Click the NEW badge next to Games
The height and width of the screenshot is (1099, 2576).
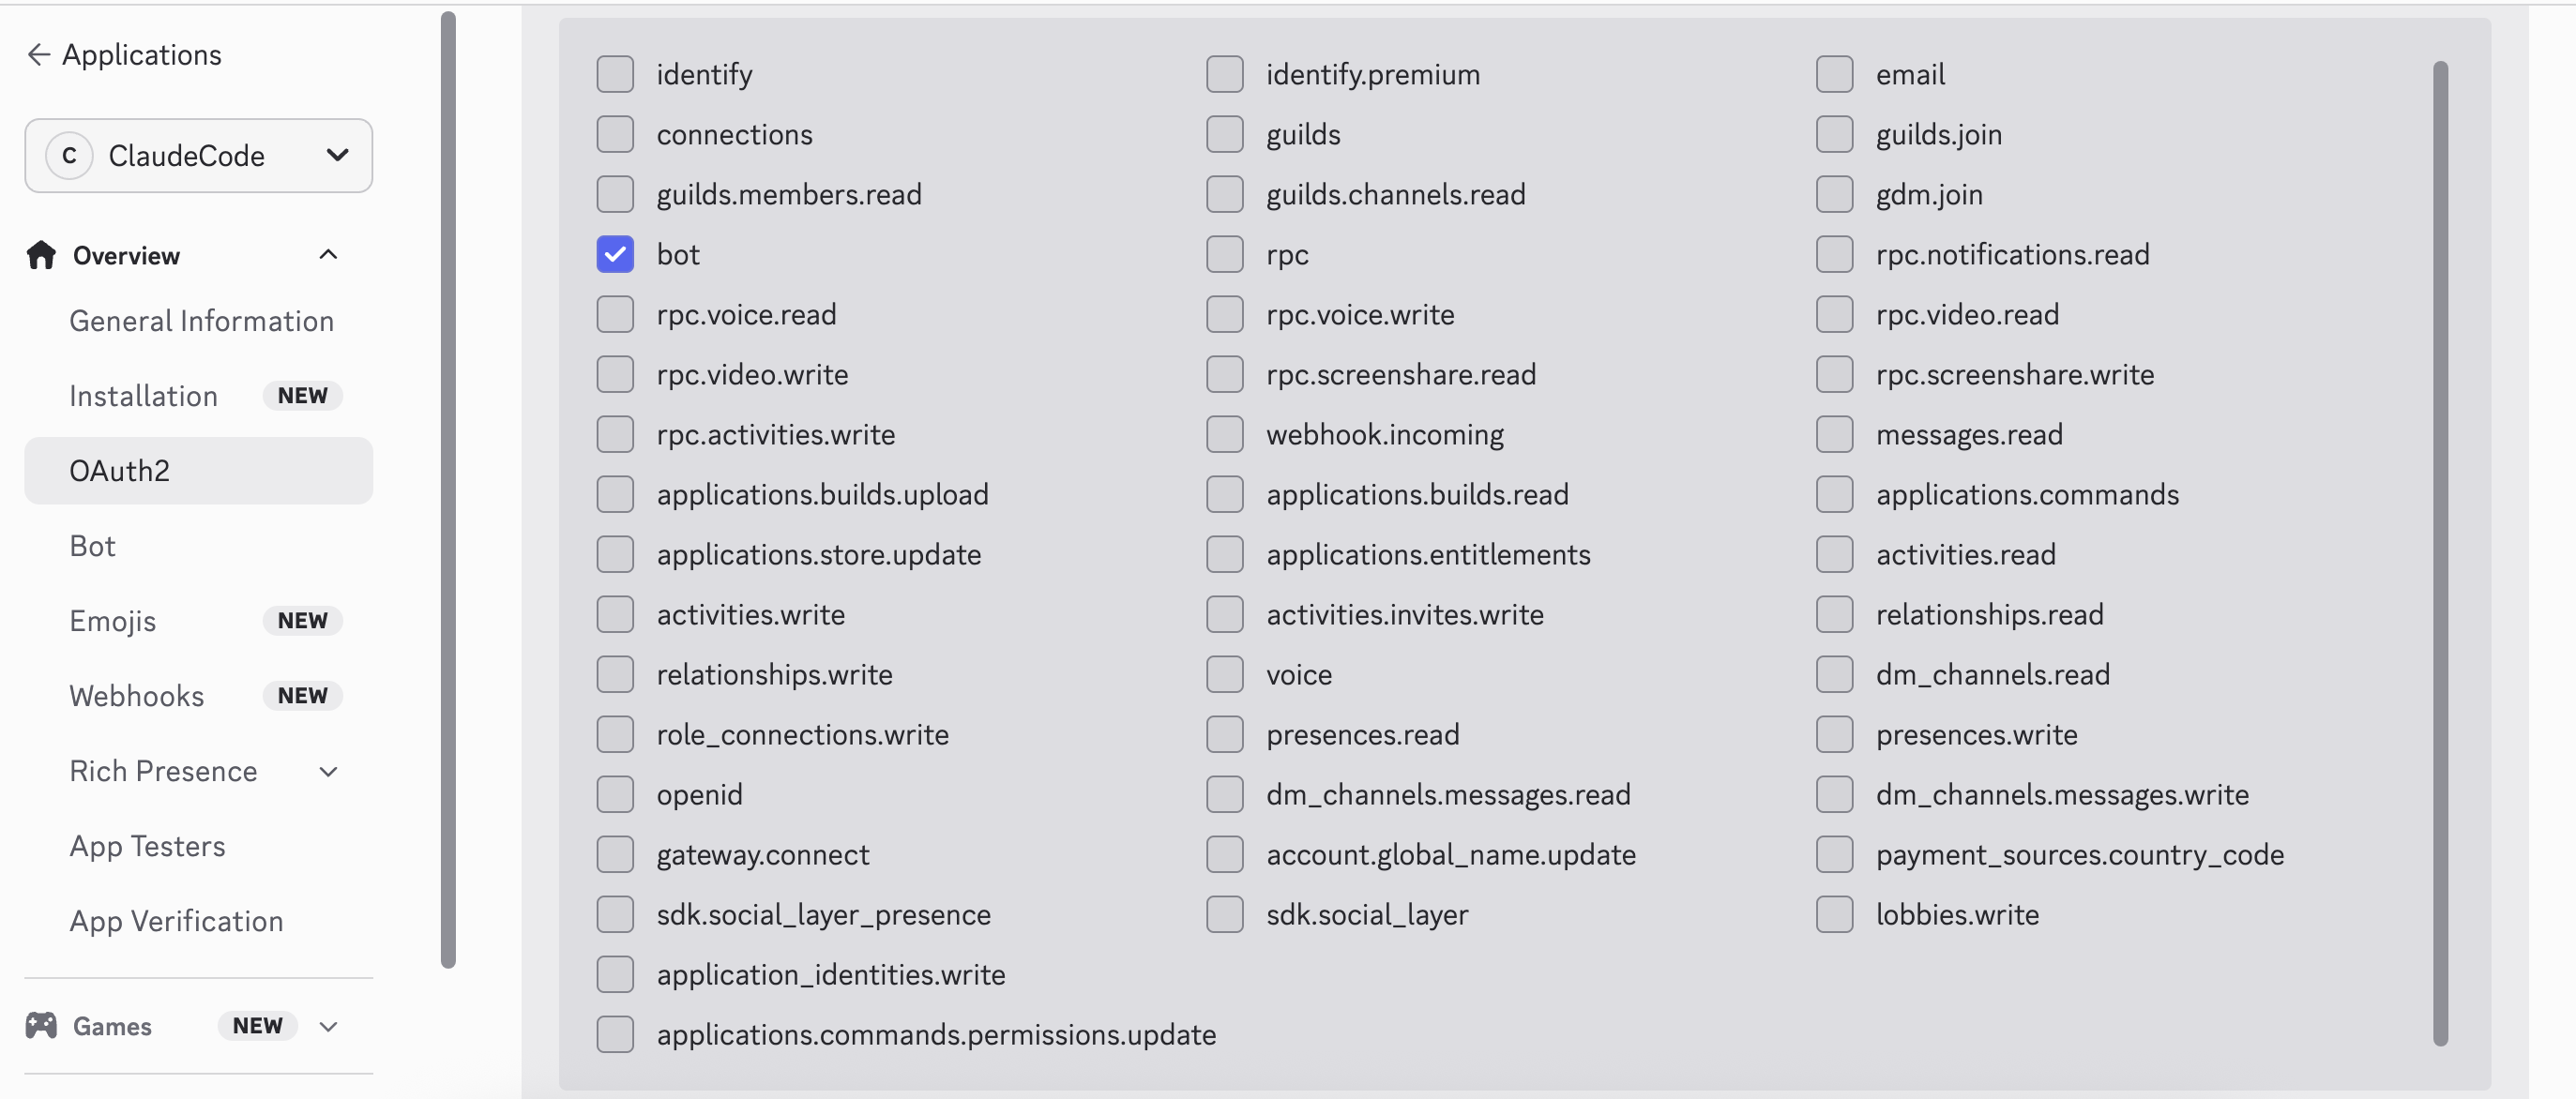(x=257, y=1026)
